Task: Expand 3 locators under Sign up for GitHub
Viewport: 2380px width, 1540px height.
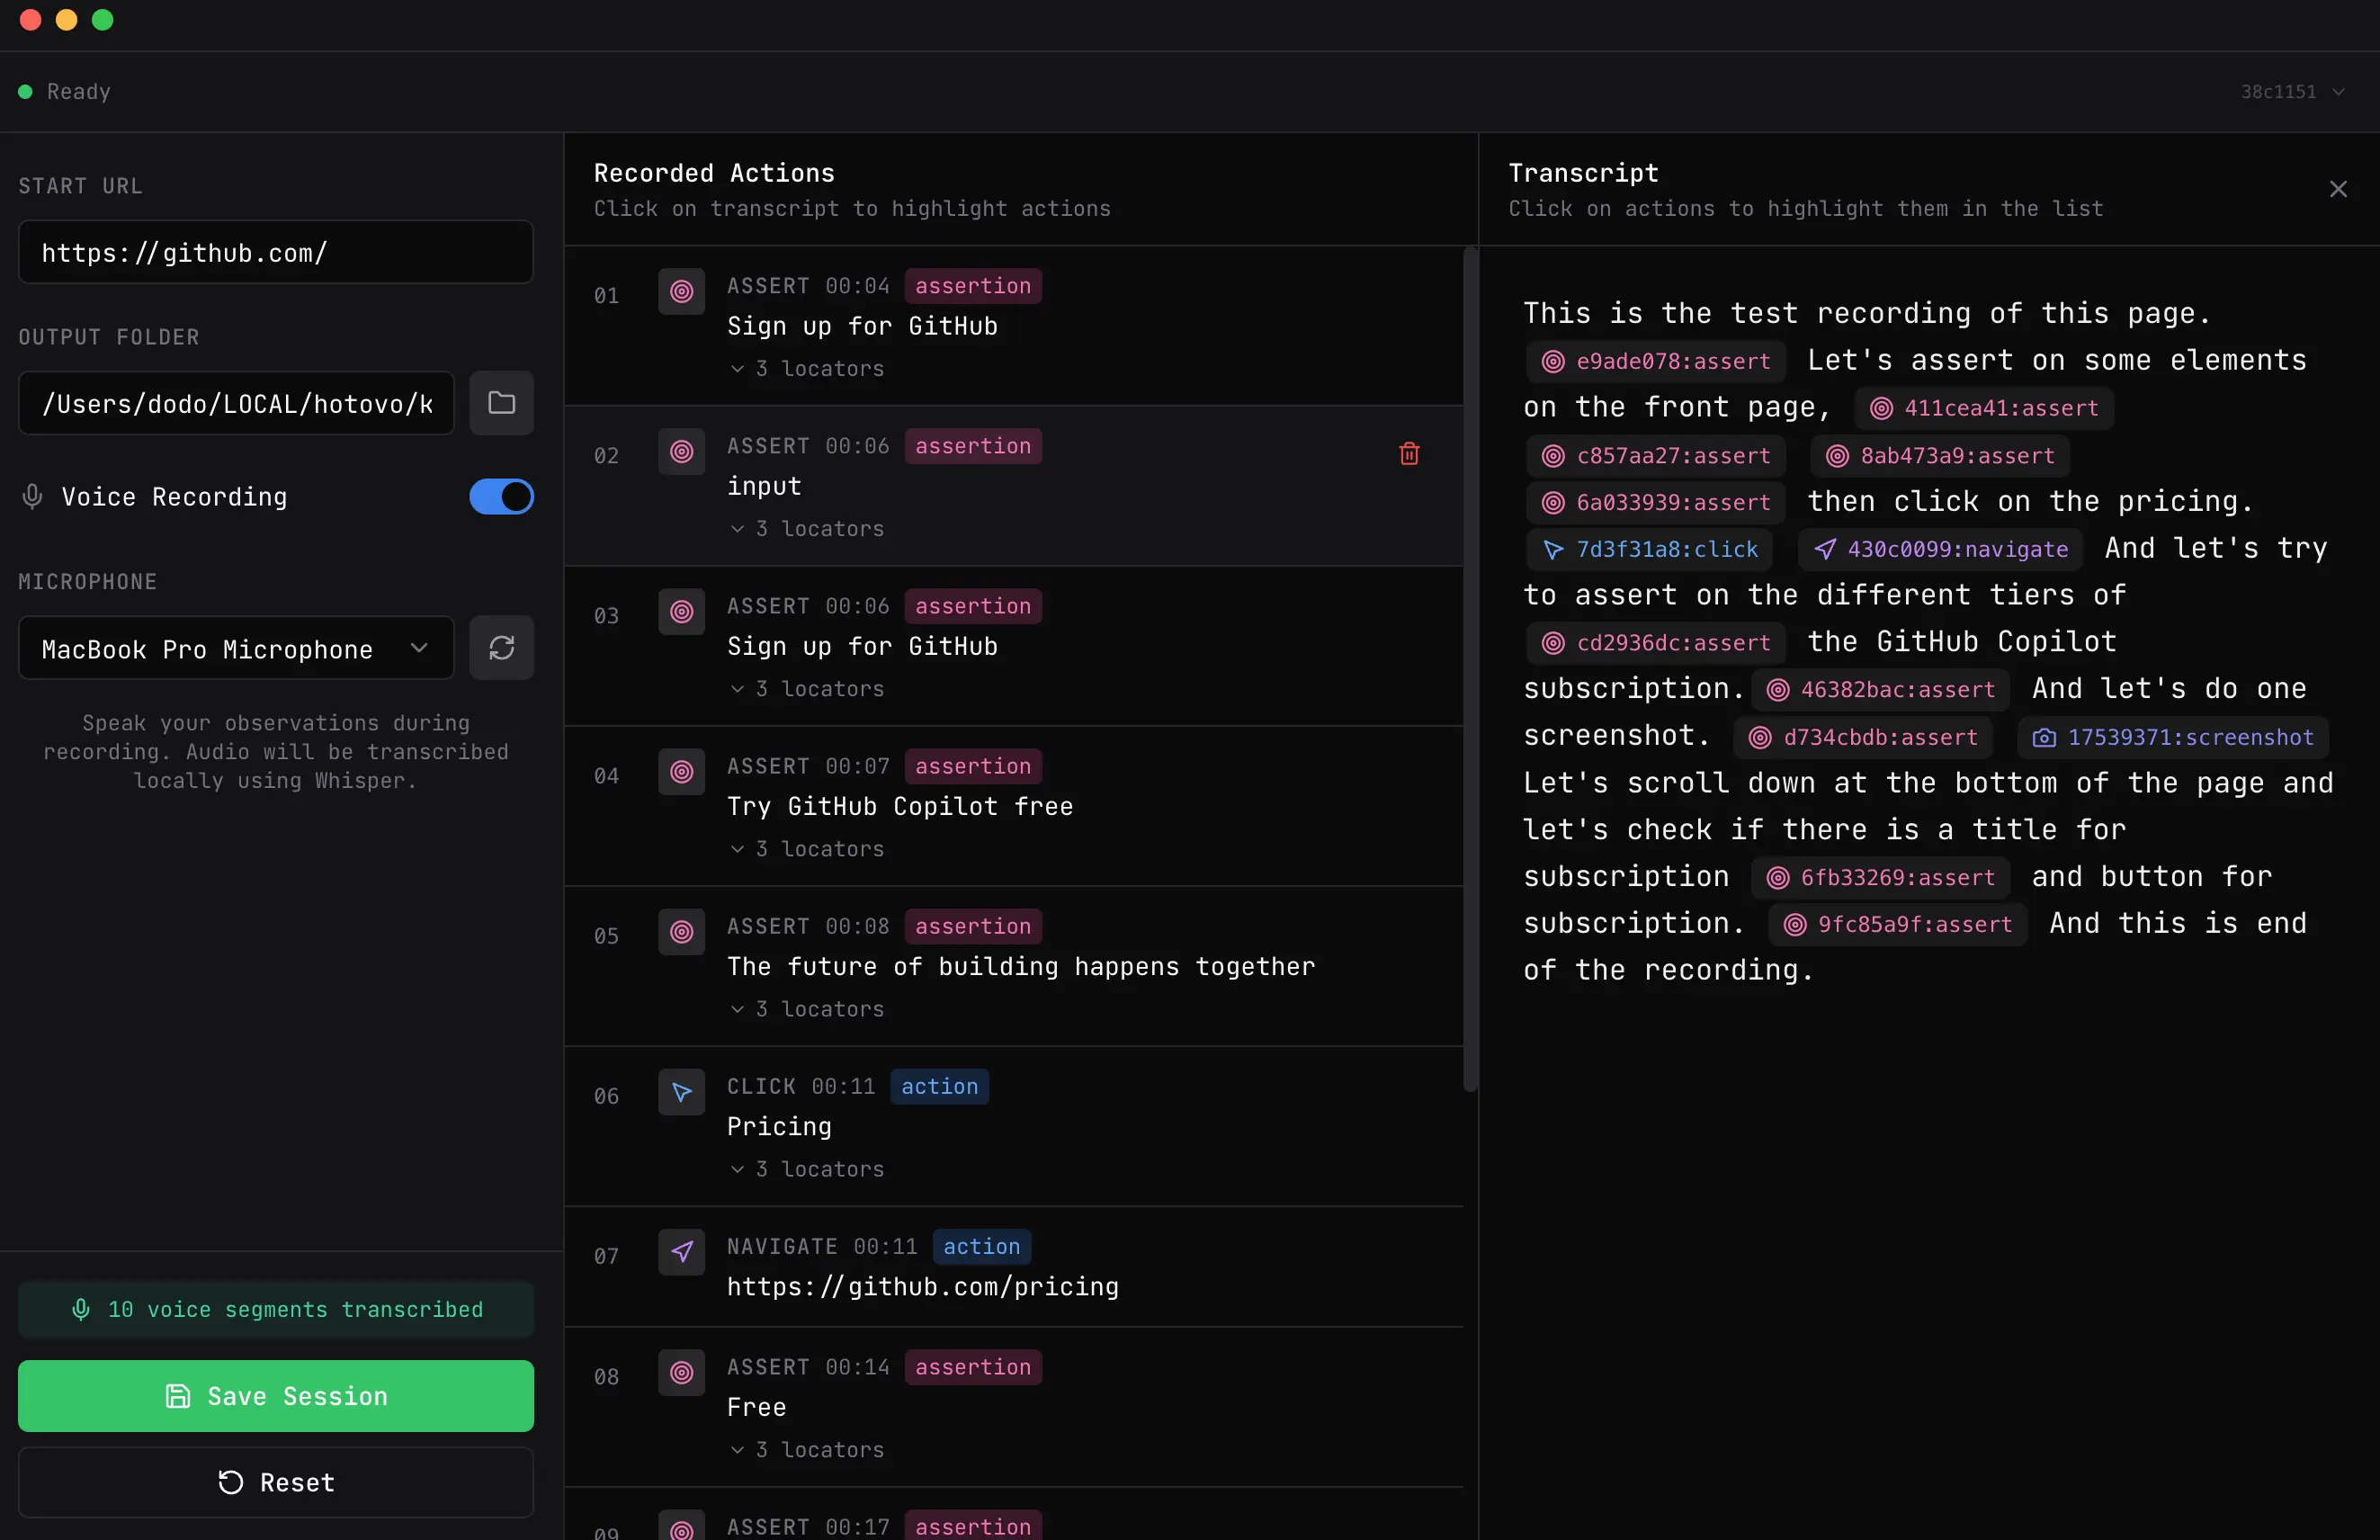Action: coord(806,368)
